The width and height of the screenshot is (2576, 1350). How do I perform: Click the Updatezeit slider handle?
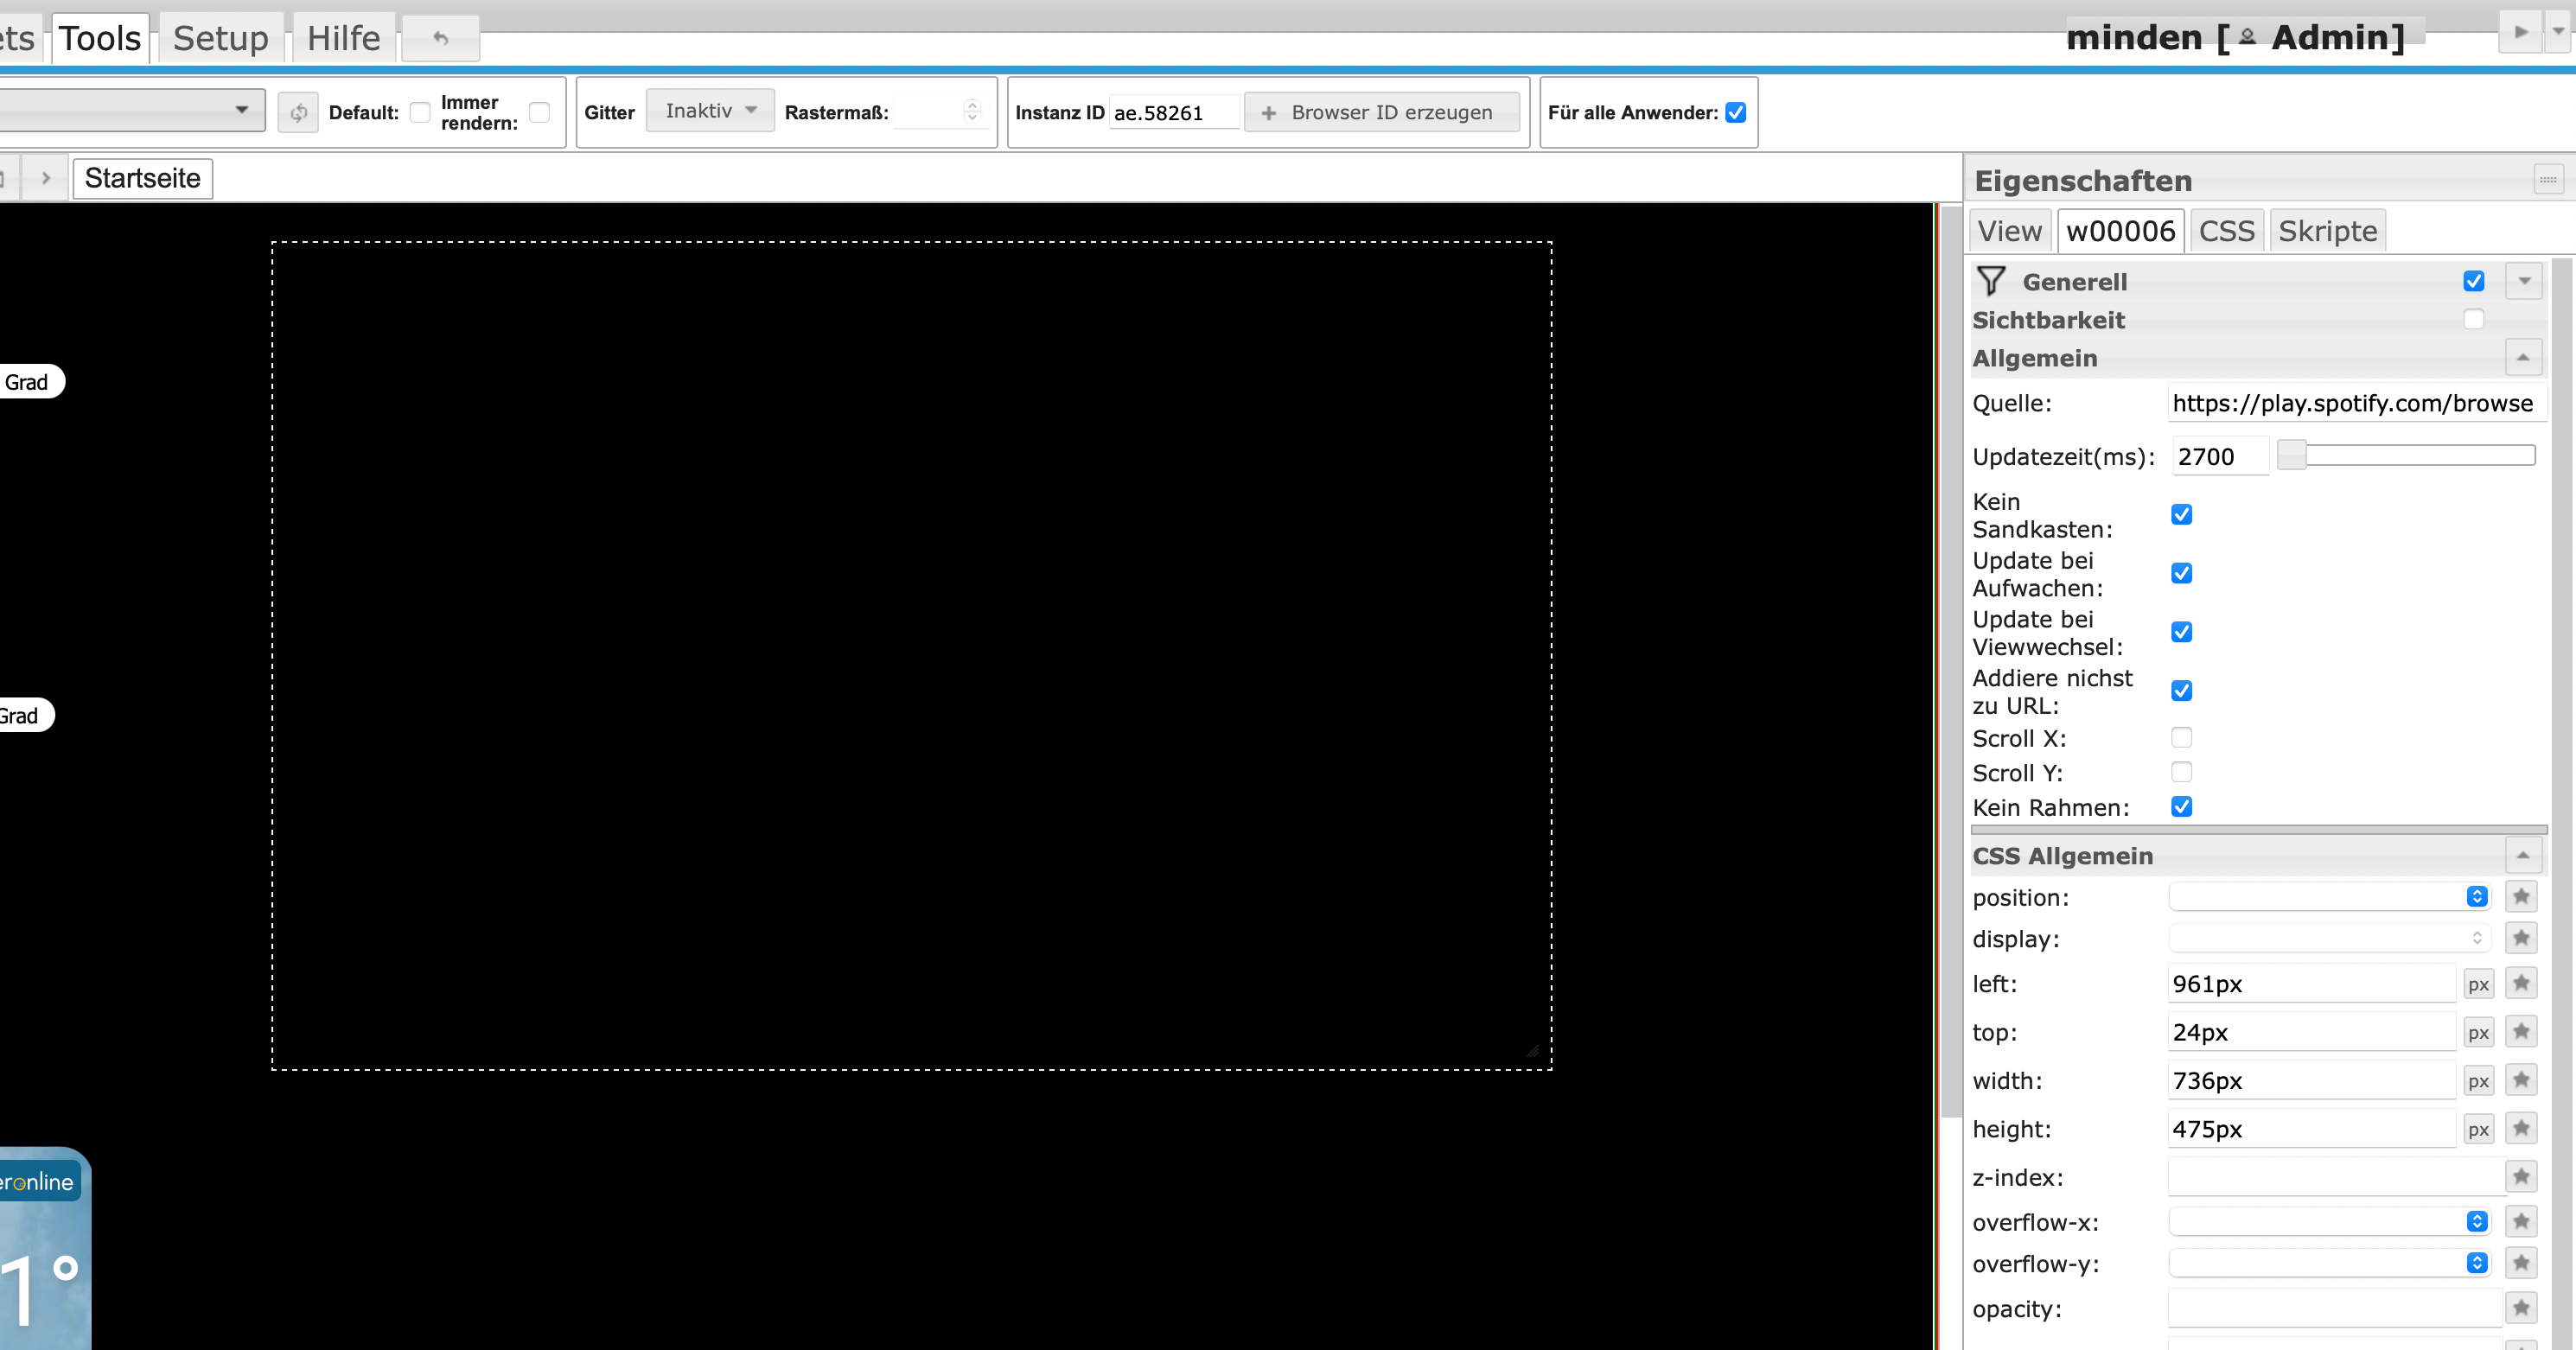pyautogui.click(x=2291, y=456)
